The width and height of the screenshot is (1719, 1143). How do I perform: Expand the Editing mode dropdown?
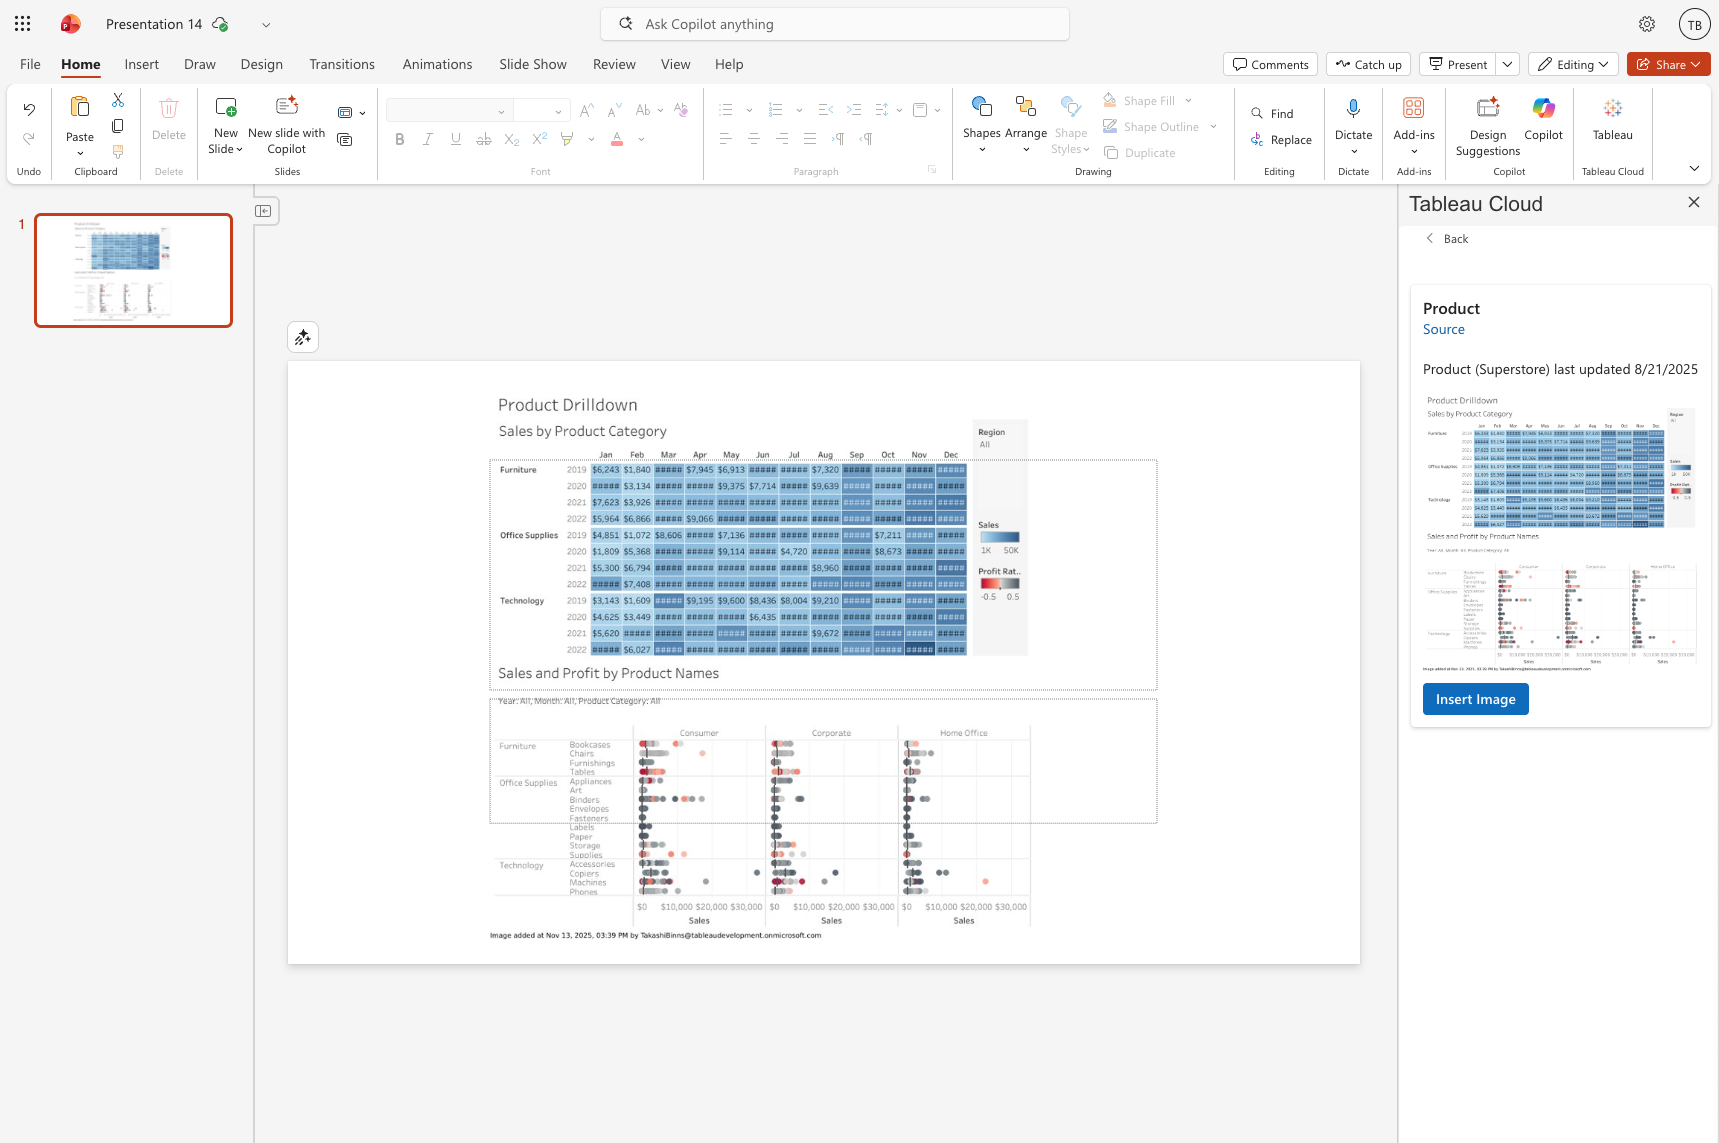(x=1573, y=65)
